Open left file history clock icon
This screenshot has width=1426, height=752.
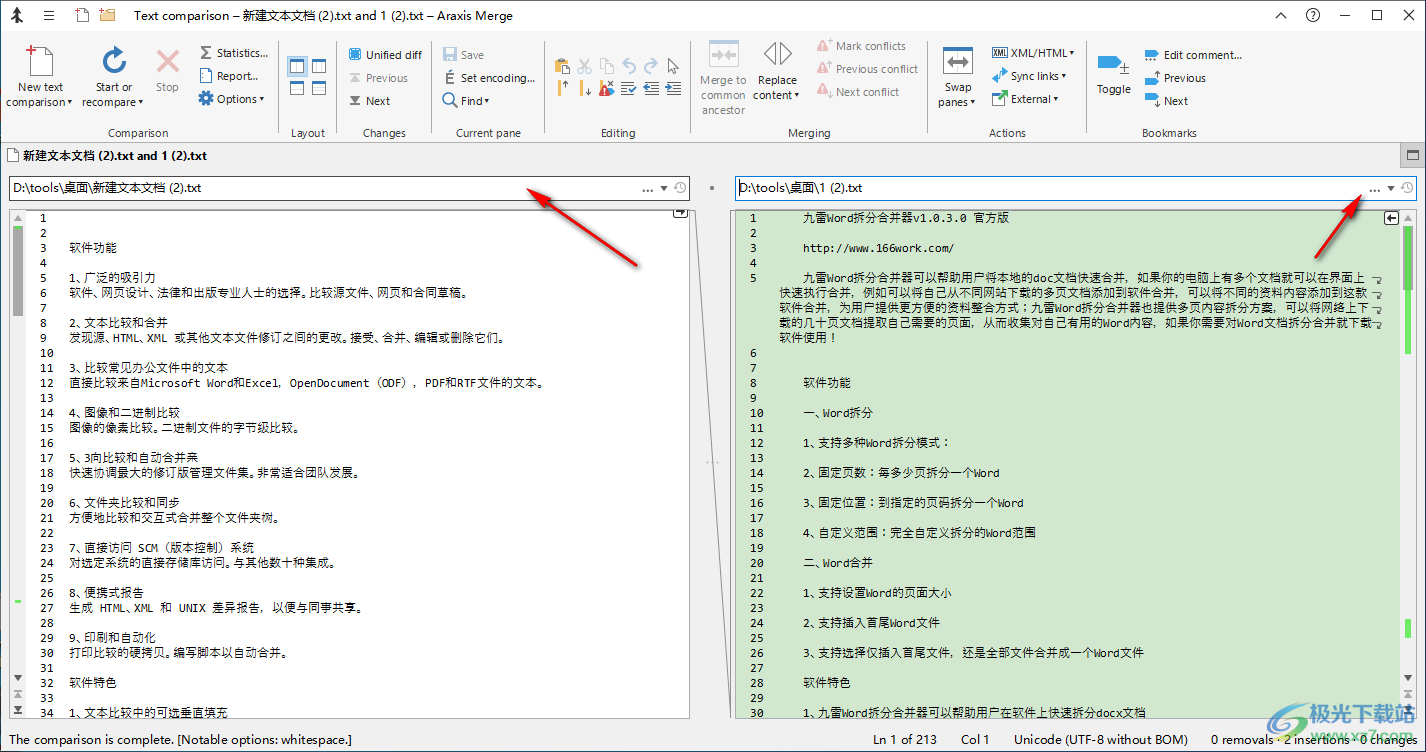[680, 188]
